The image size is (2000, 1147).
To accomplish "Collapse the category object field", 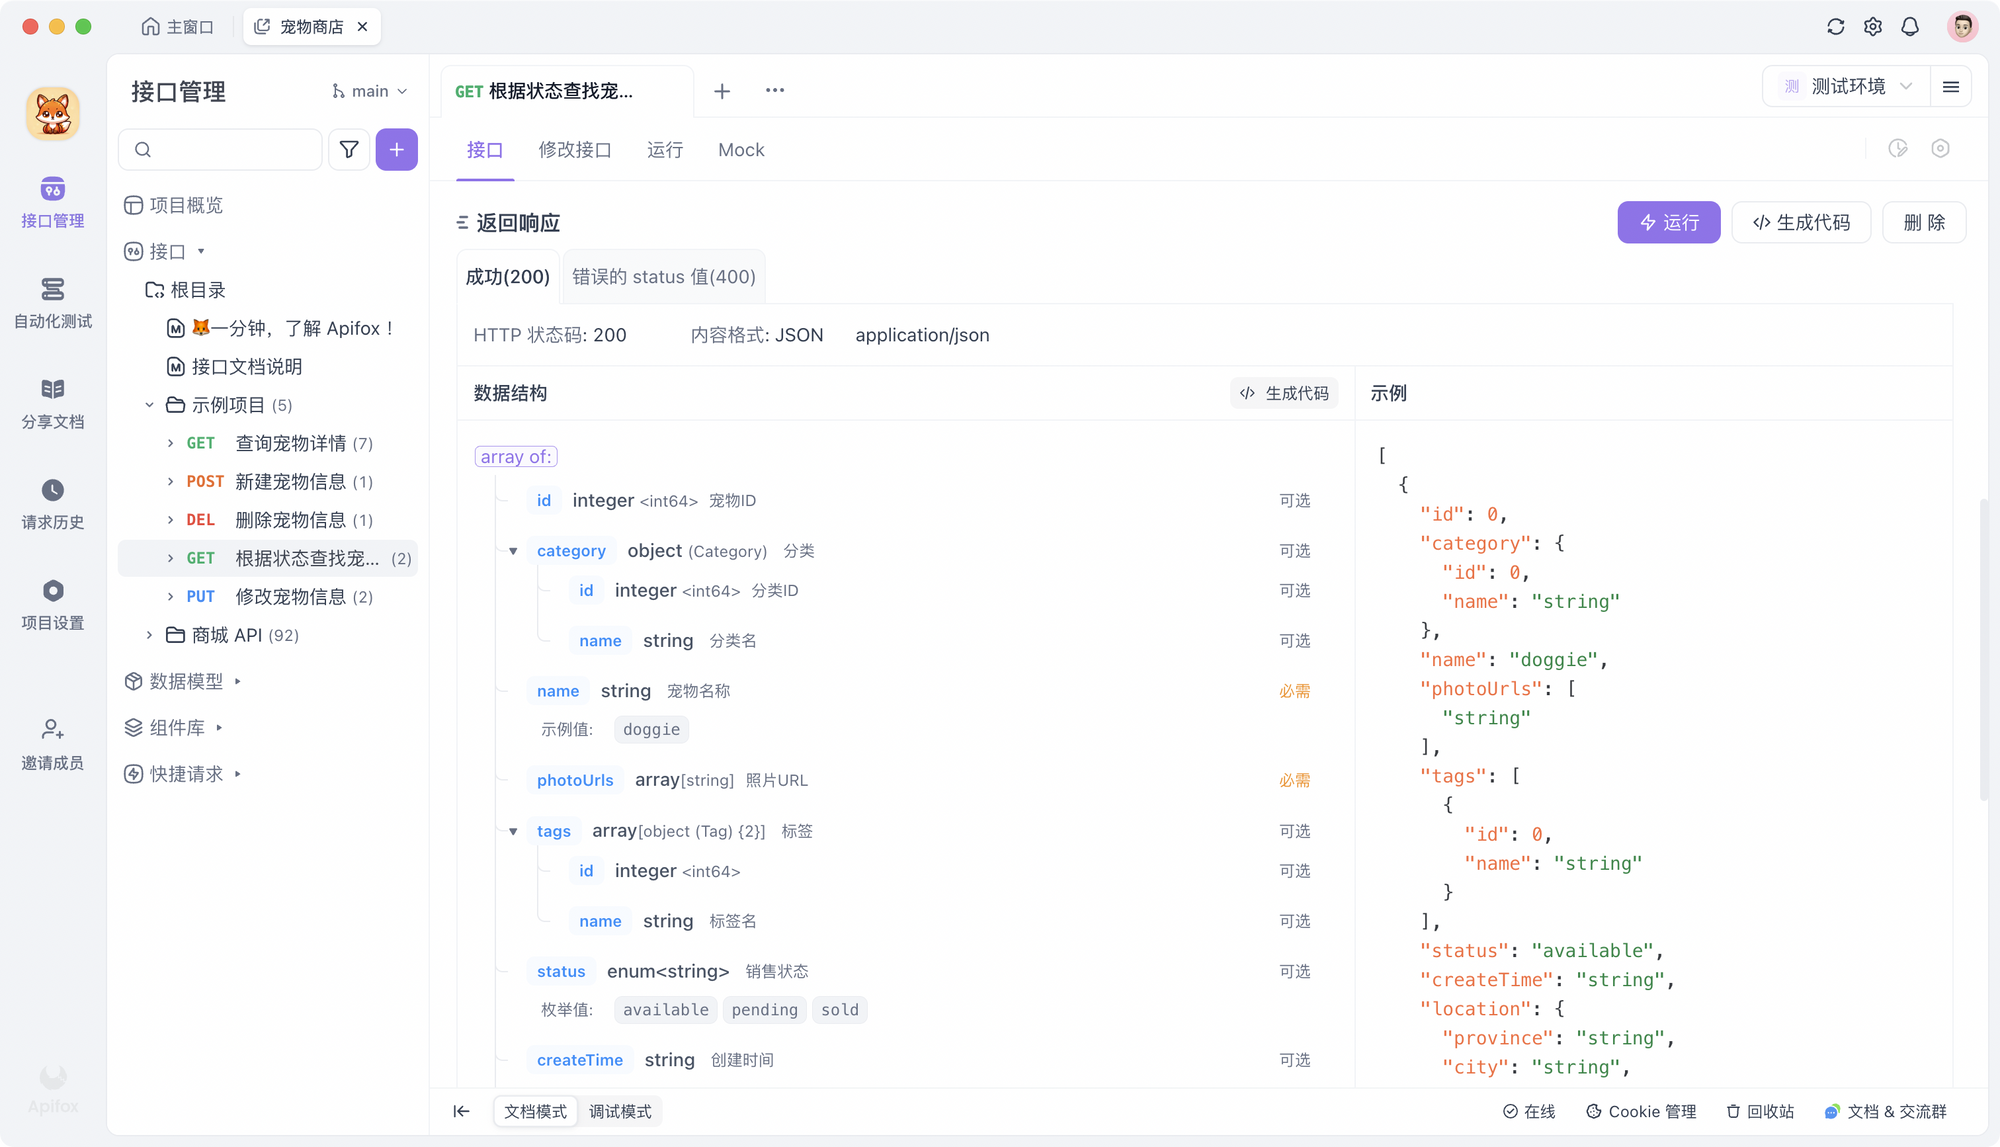I will point(513,551).
